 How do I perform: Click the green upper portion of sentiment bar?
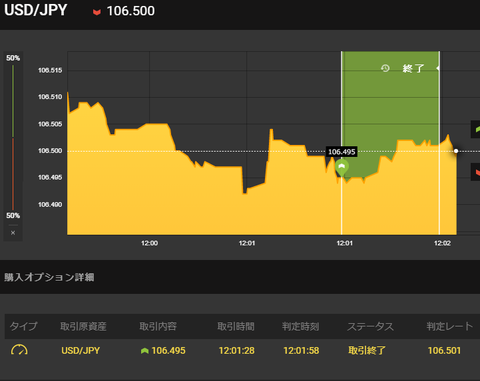(13, 101)
